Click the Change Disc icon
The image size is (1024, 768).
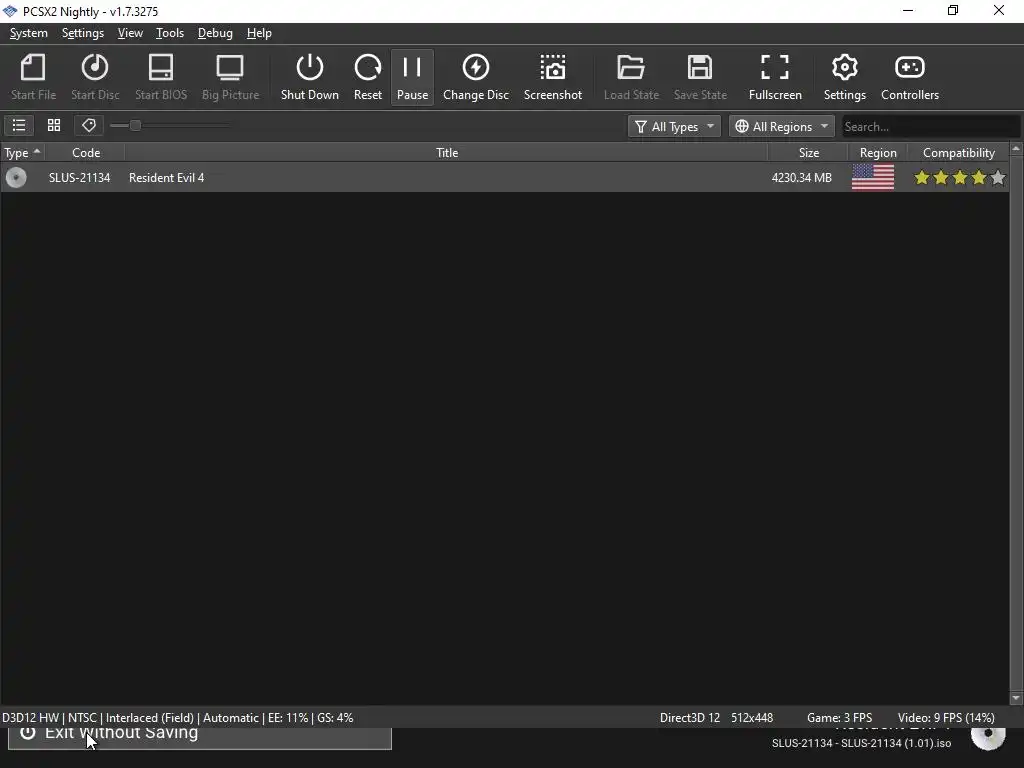click(x=475, y=77)
